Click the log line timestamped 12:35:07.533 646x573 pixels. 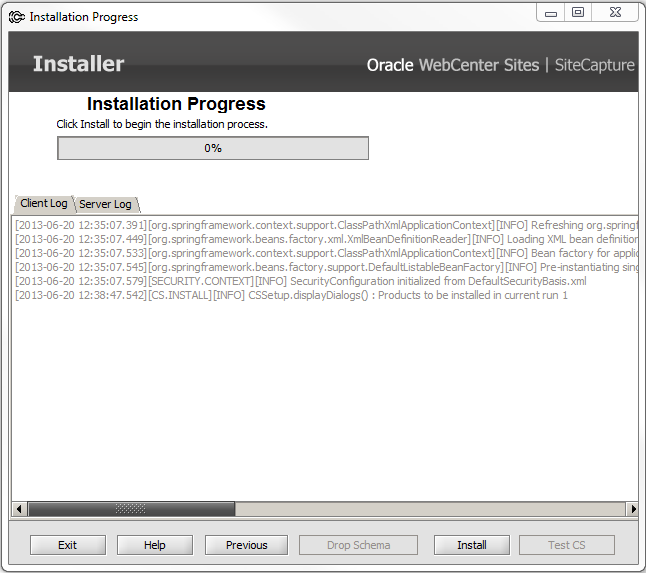[x=326, y=253]
